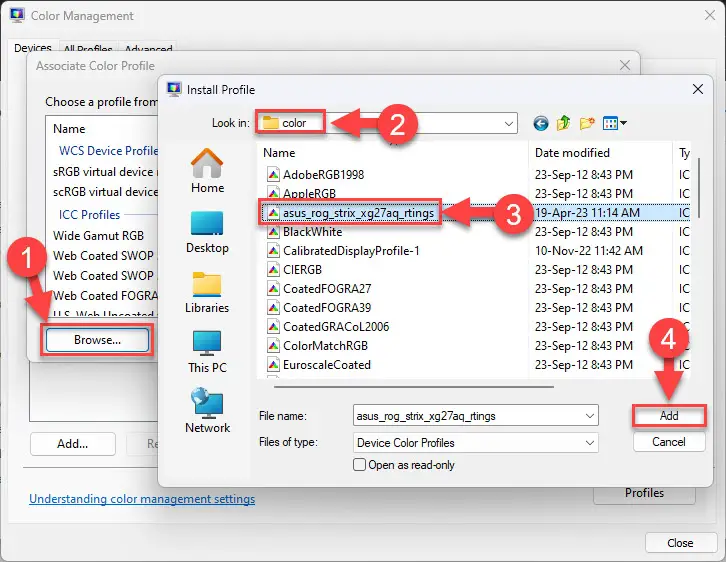Open Home in the places bar

click(207, 171)
